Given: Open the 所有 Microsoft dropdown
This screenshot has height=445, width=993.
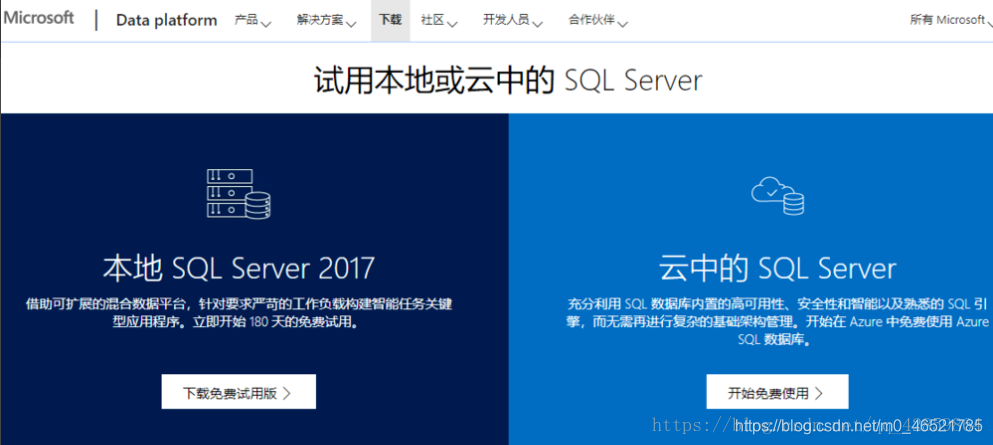Looking at the screenshot, I should coord(951,20).
